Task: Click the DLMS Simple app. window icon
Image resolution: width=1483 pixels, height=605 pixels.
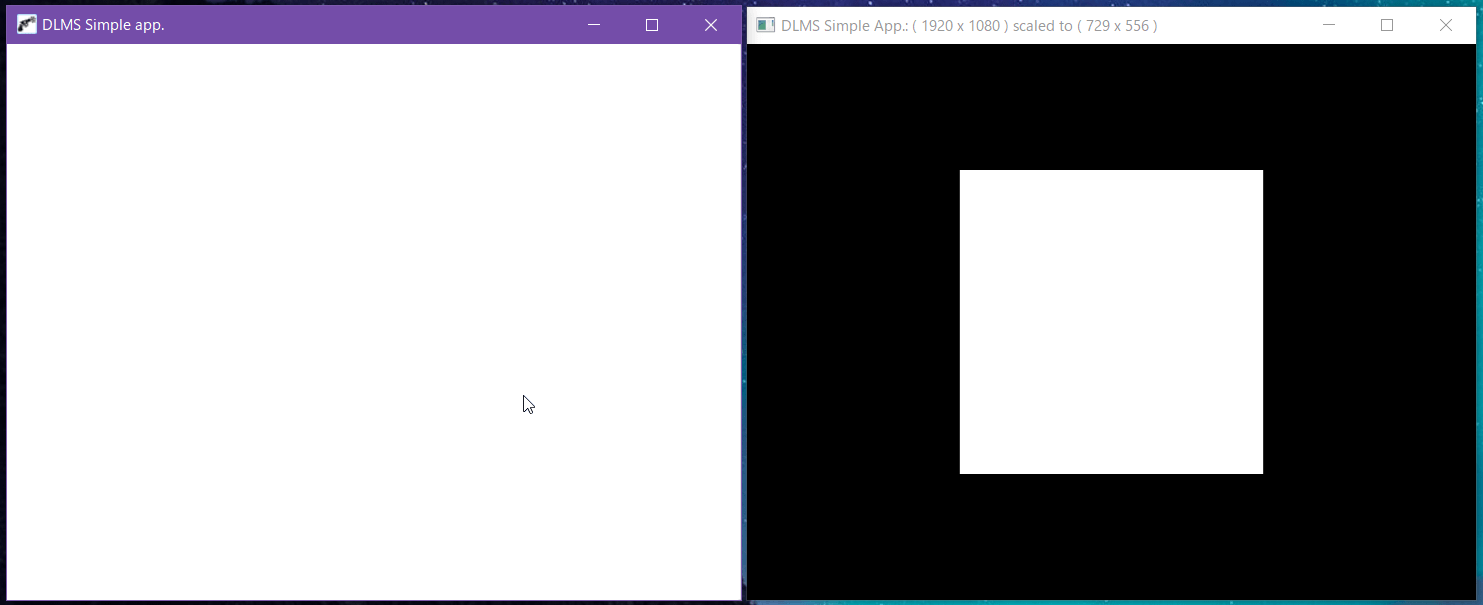Action: 26,25
